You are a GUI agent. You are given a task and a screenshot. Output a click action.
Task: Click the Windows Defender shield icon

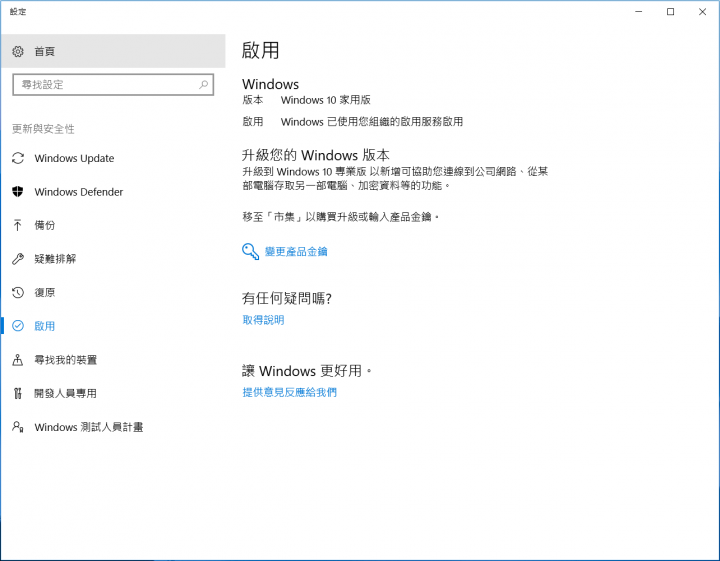pyautogui.click(x=18, y=192)
